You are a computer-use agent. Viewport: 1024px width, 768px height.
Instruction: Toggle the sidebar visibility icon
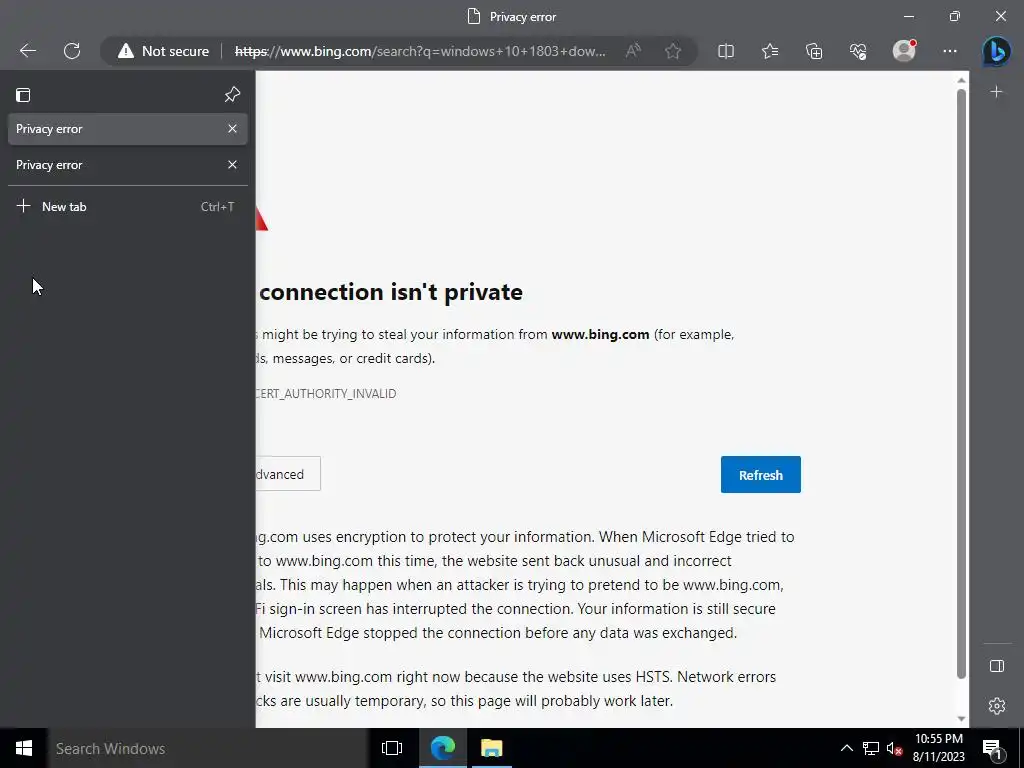(x=997, y=666)
